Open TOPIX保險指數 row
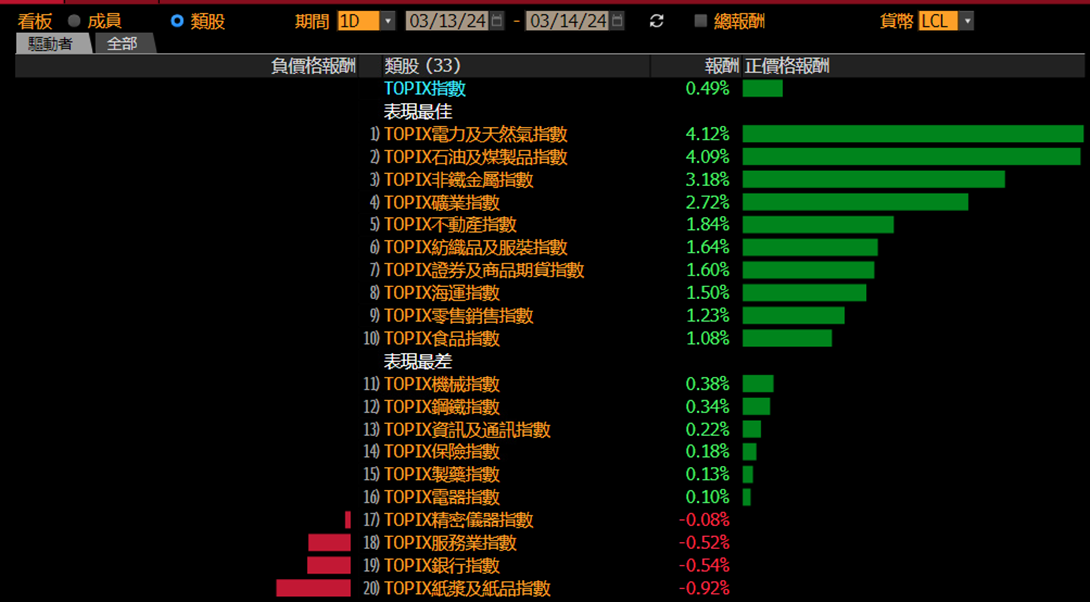The height and width of the screenshot is (602, 1090). pos(441,451)
